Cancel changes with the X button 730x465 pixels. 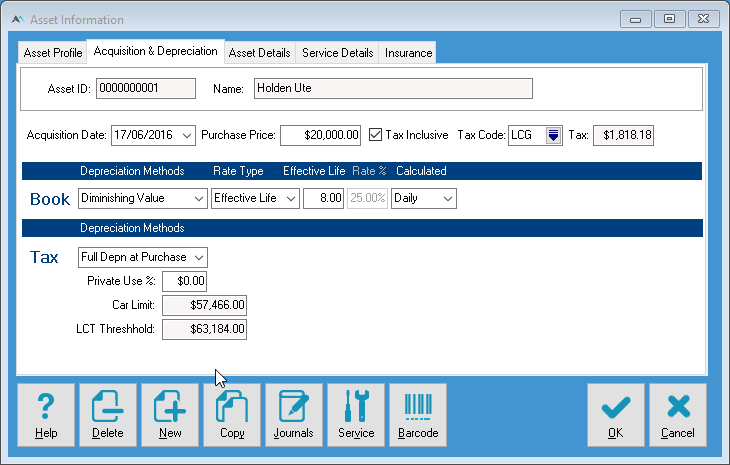678,414
